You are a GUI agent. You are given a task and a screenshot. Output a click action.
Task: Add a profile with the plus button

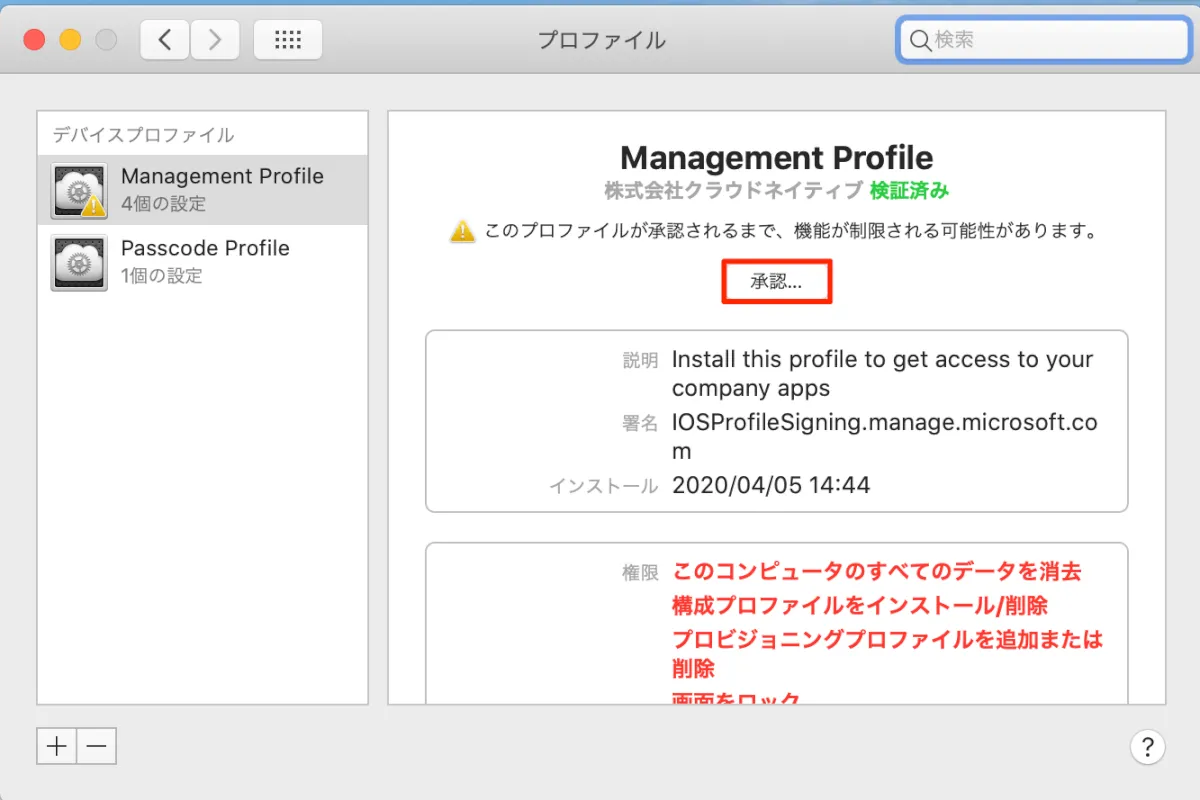[57, 746]
